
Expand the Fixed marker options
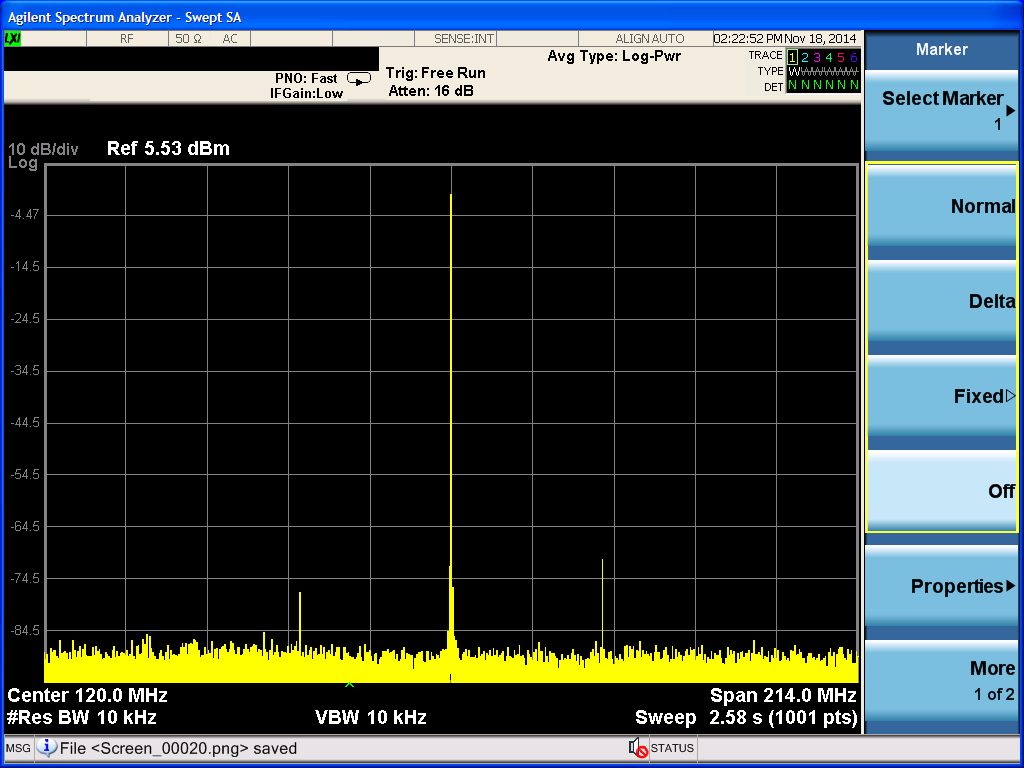942,396
